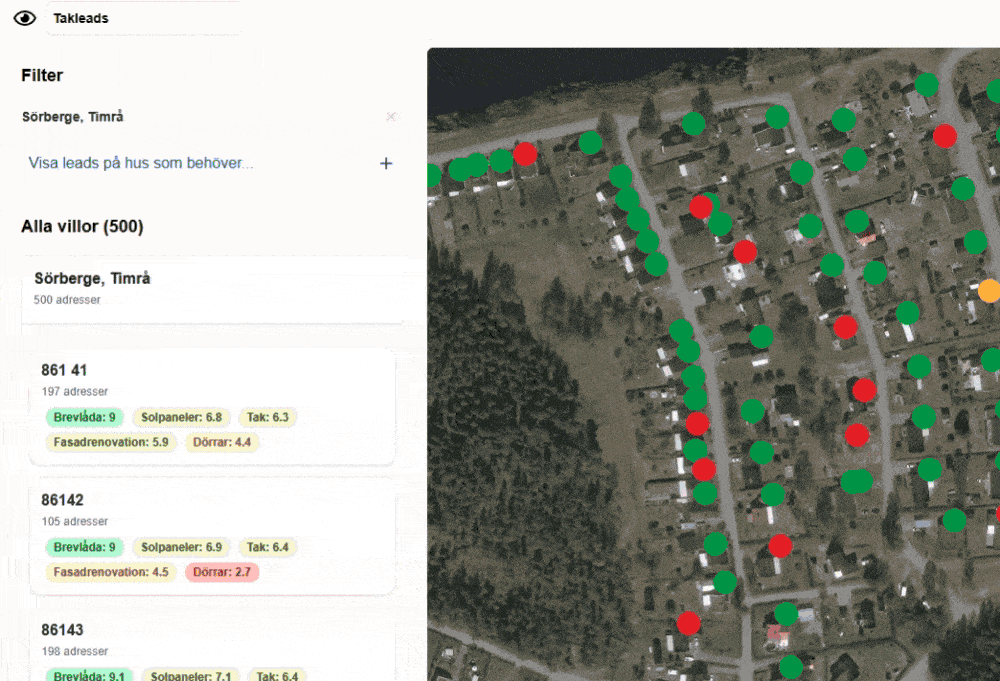Viewport: 1000px width, 681px height.
Task: Click the '198 adresser' count text
Action: pos(75,652)
